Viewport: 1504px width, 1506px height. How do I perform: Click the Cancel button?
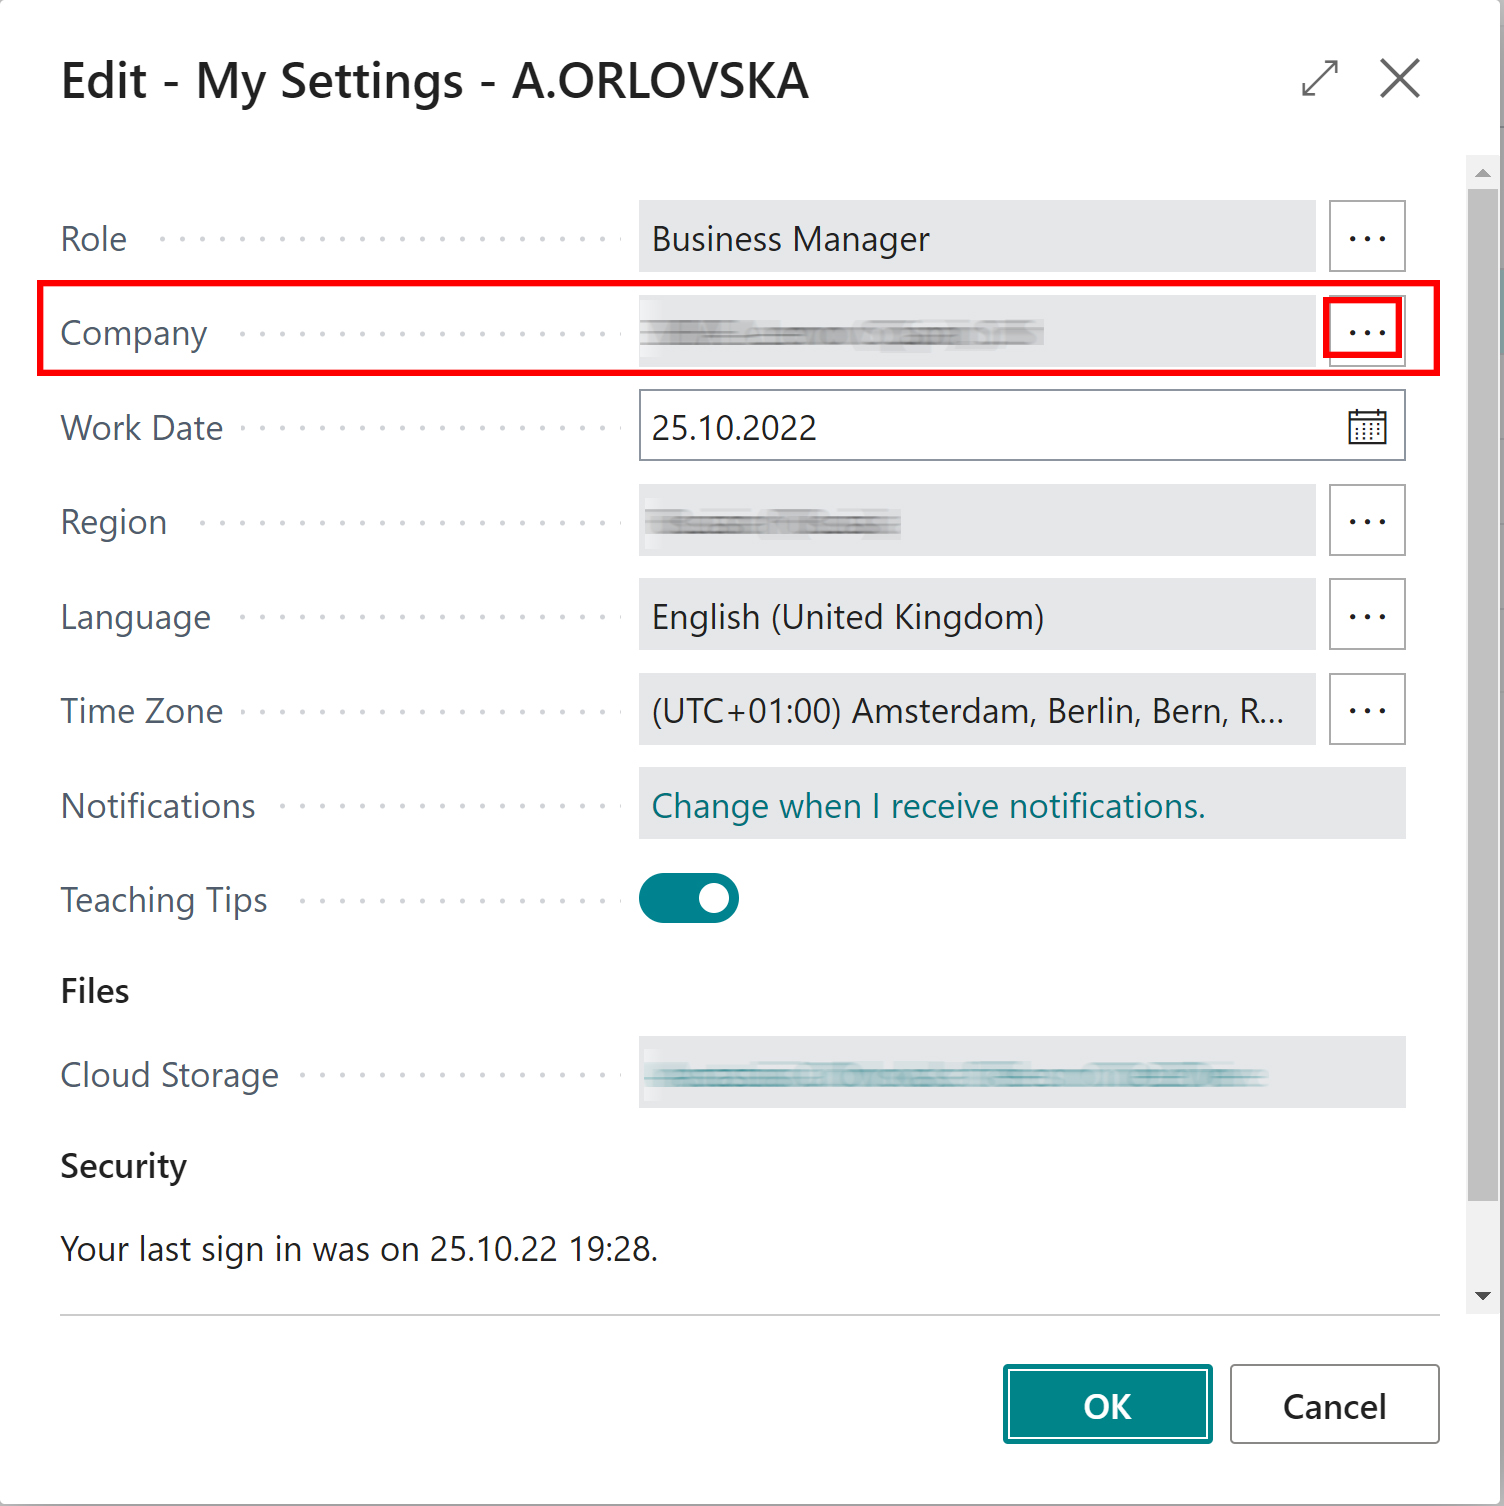click(1334, 1404)
